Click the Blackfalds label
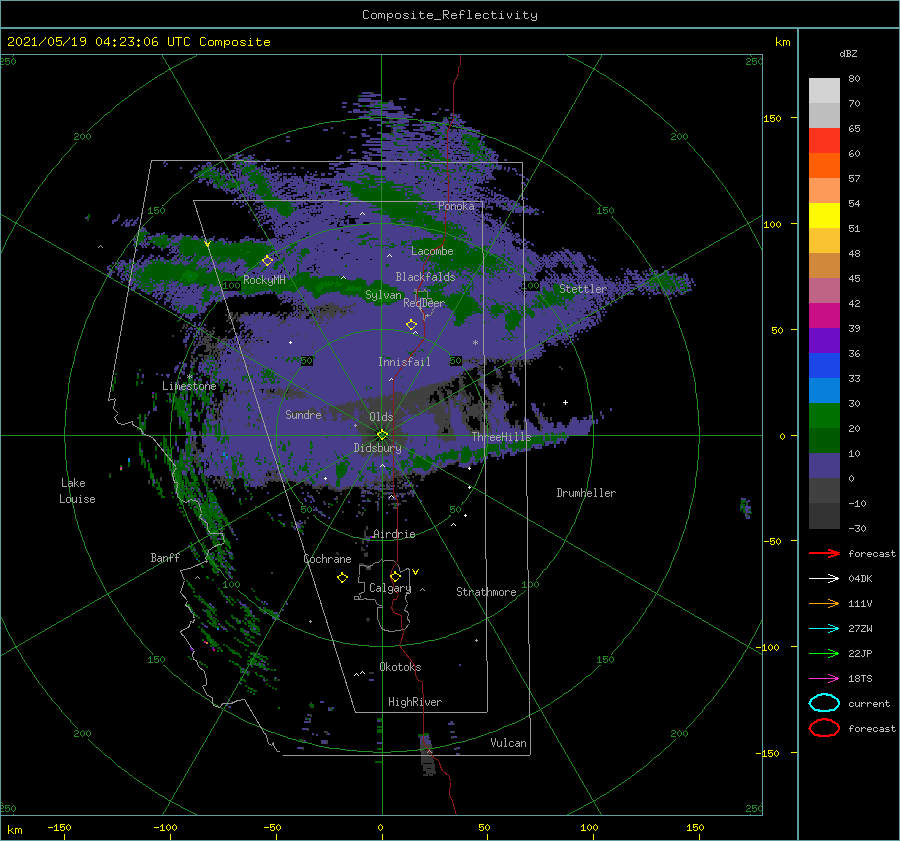Screen dimensions: 900x841 pyautogui.click(x=425, y=277)
